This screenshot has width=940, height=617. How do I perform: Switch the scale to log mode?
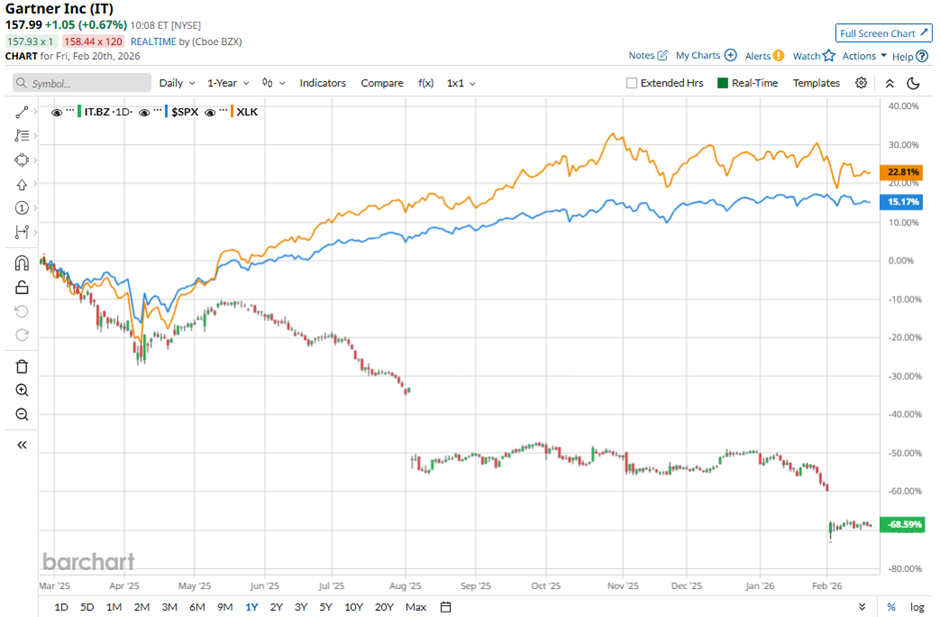pyautogui.click(x=917, y=607)
